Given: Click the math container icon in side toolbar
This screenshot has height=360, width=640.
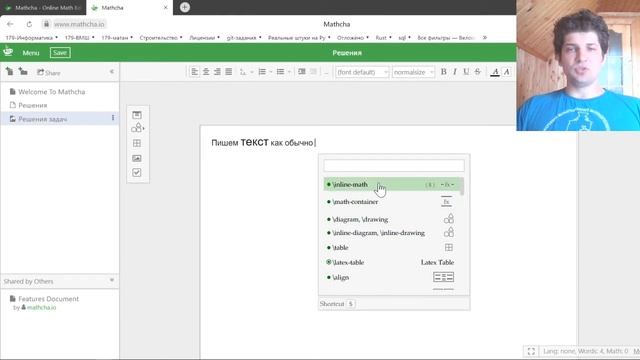Looking at the screenshot, I should pyautogui.click(x=137, y=115).
